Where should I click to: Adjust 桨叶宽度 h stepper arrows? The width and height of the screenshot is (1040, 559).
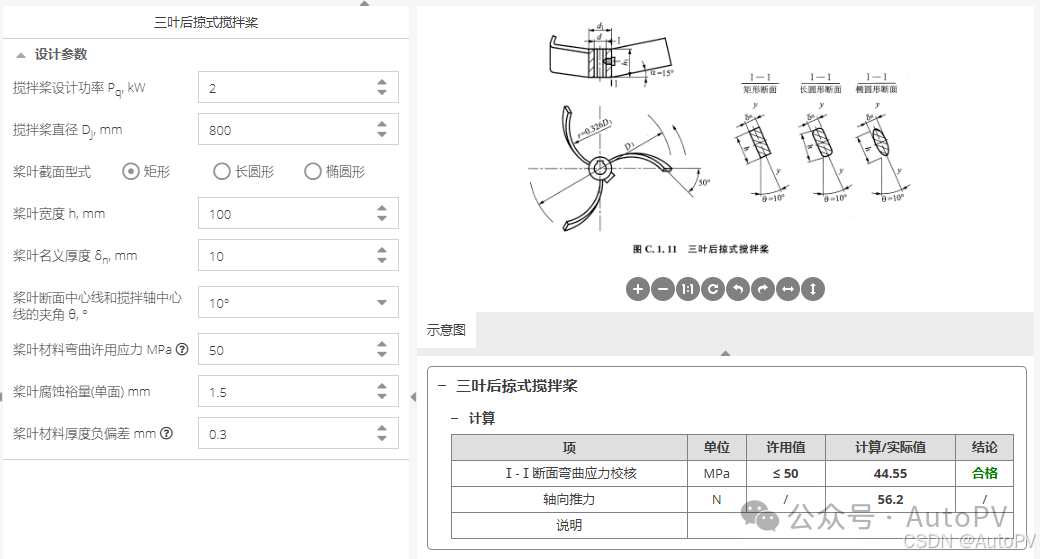[x=381, y=214]
